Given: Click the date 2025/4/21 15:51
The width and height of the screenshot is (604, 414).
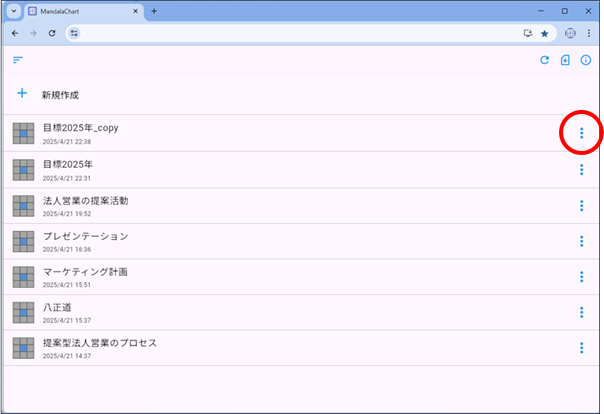Looking at the screenshot, I should (67, 285).
